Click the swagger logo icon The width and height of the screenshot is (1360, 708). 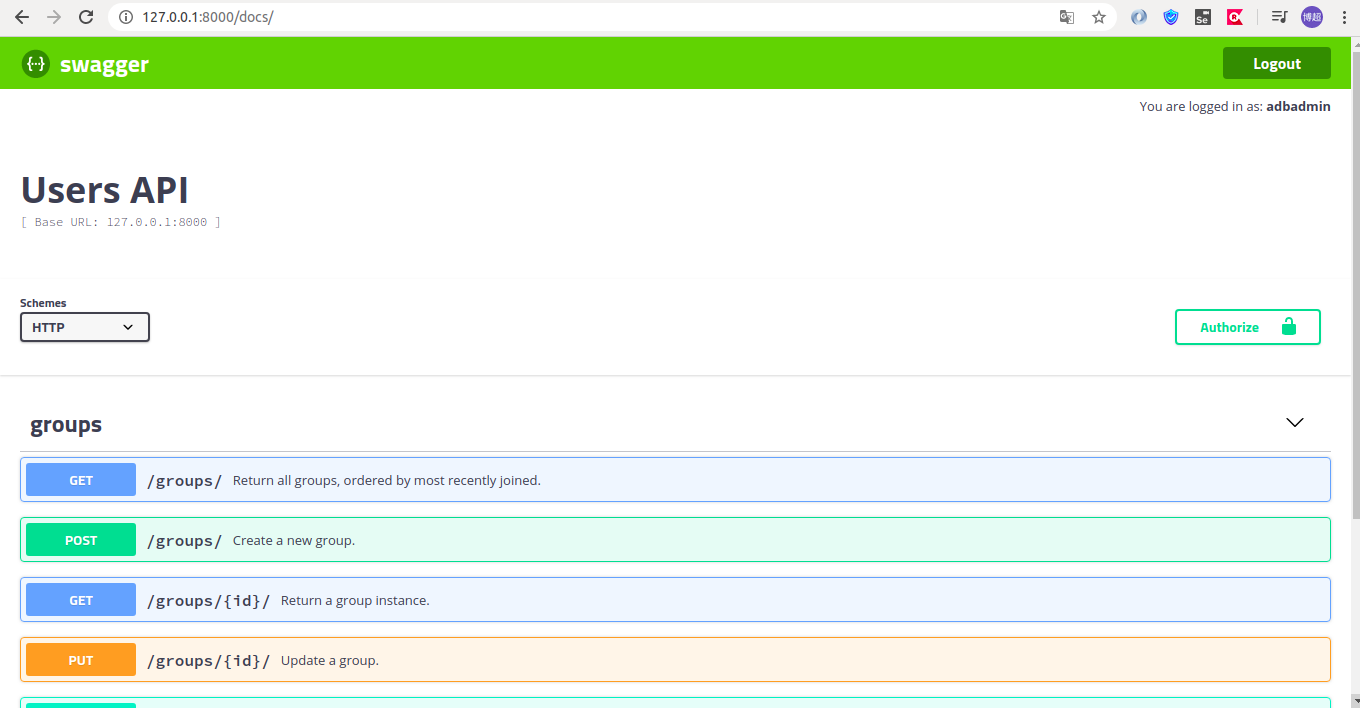click(x=35, y=64)
